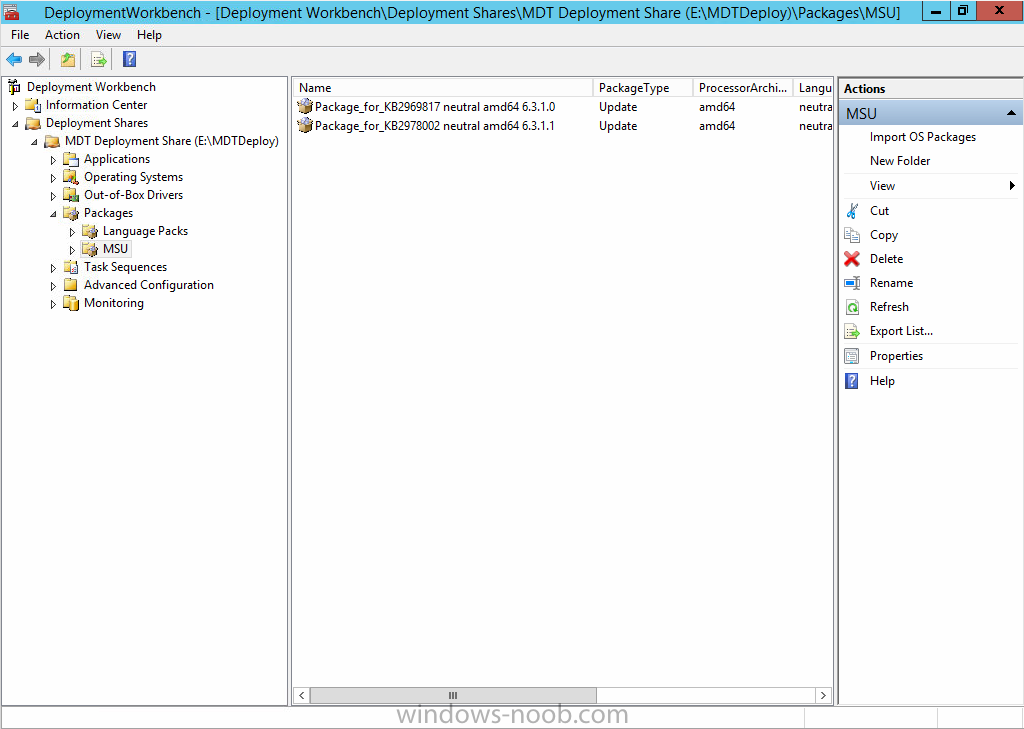Click the Export List toolbar icon

[99, 60]
